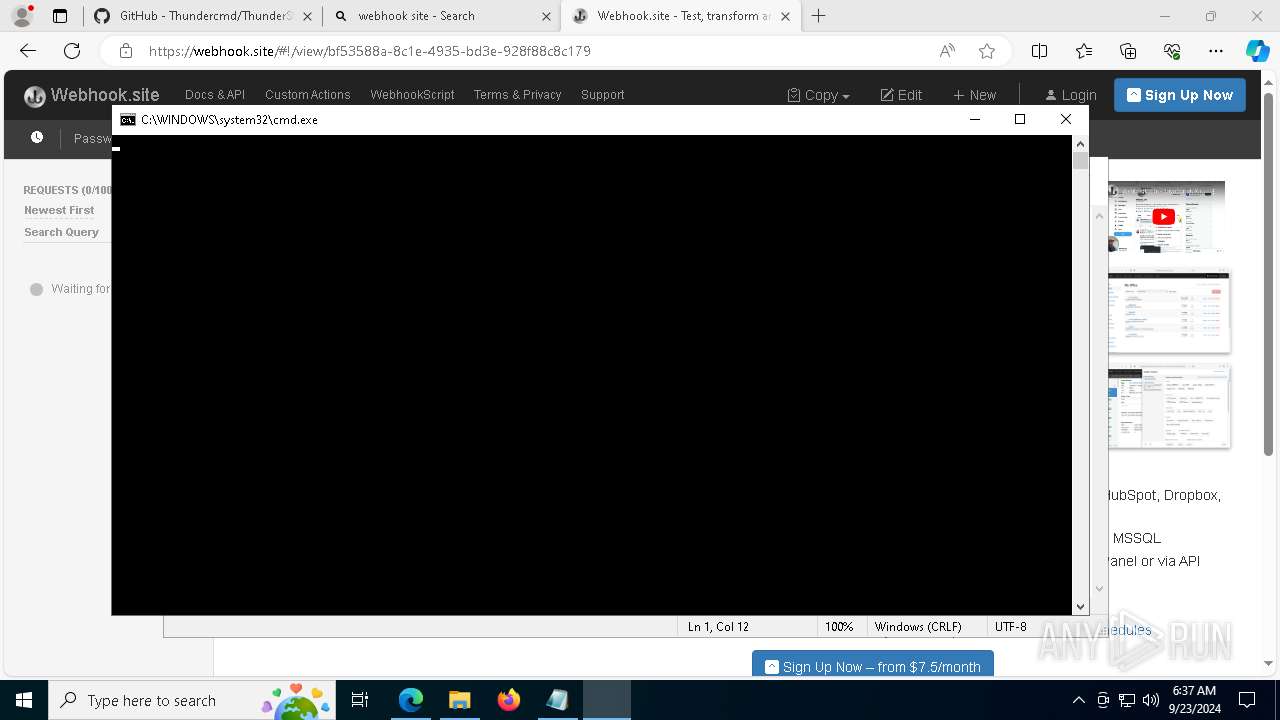Open the Browser essentials icon
This screenshot has width=1280, height=720.
(1172, 51)
